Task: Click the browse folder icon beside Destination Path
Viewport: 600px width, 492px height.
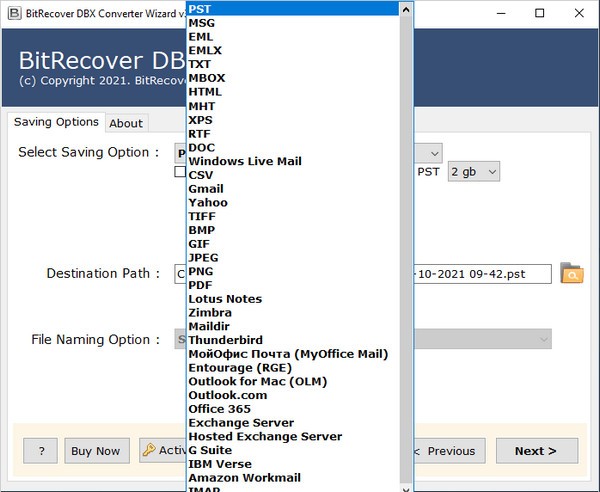Action: (x=571, y=274)
